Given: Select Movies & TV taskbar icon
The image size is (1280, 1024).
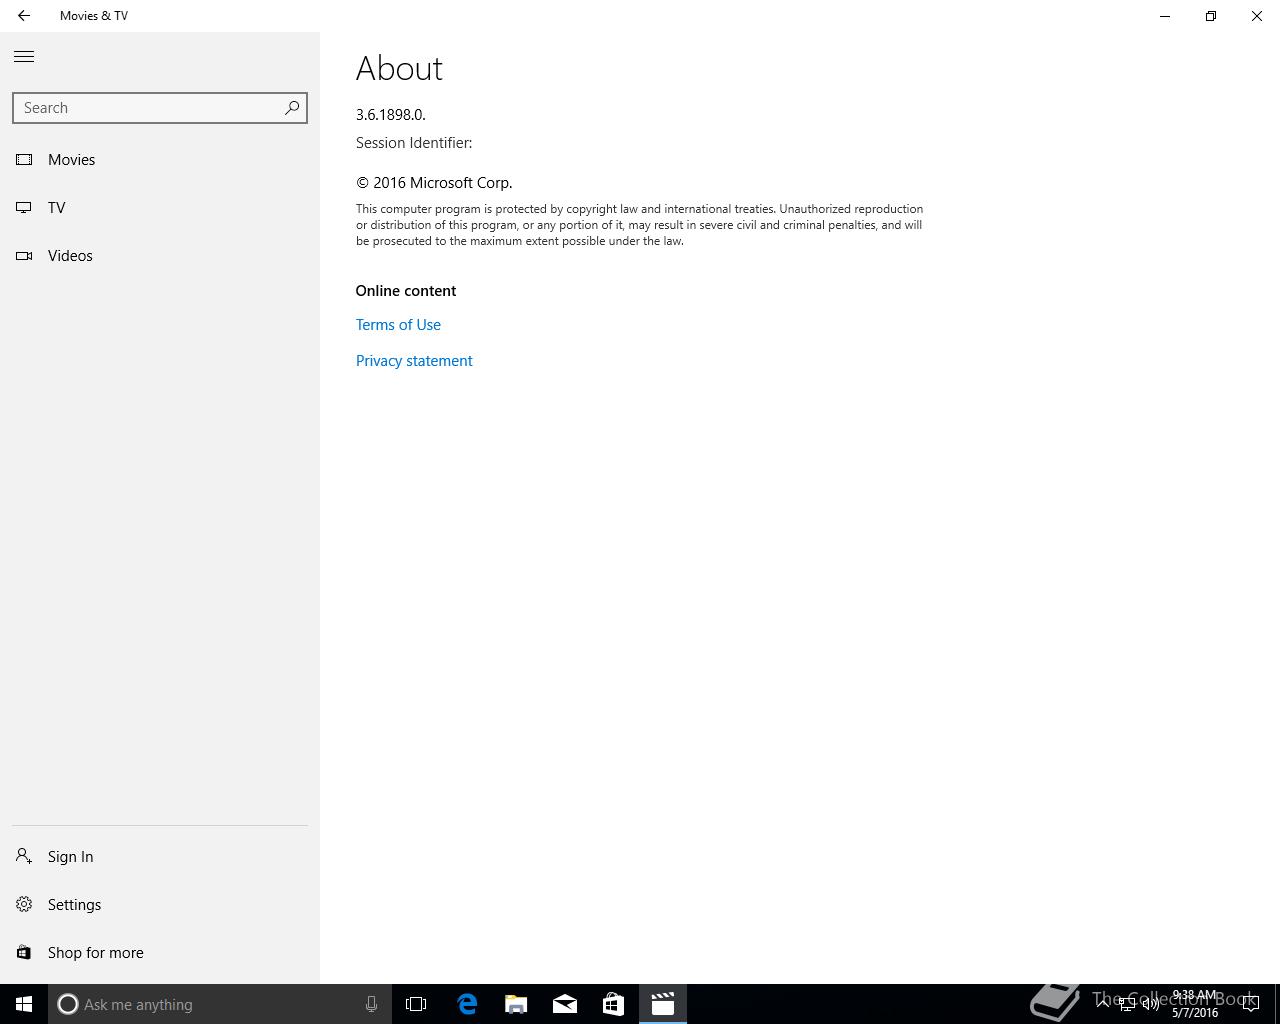Looking at the screenshot, I should click(x=663, y=1004).
